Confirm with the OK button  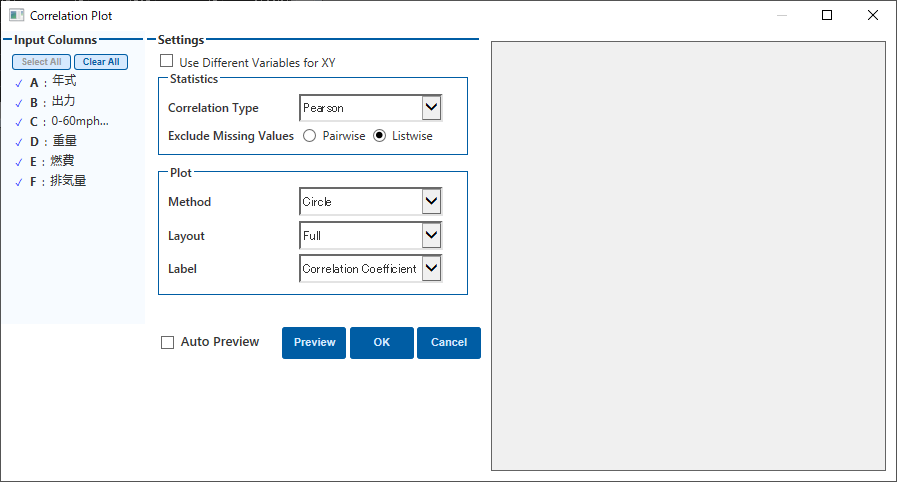(x=382, y=342)
